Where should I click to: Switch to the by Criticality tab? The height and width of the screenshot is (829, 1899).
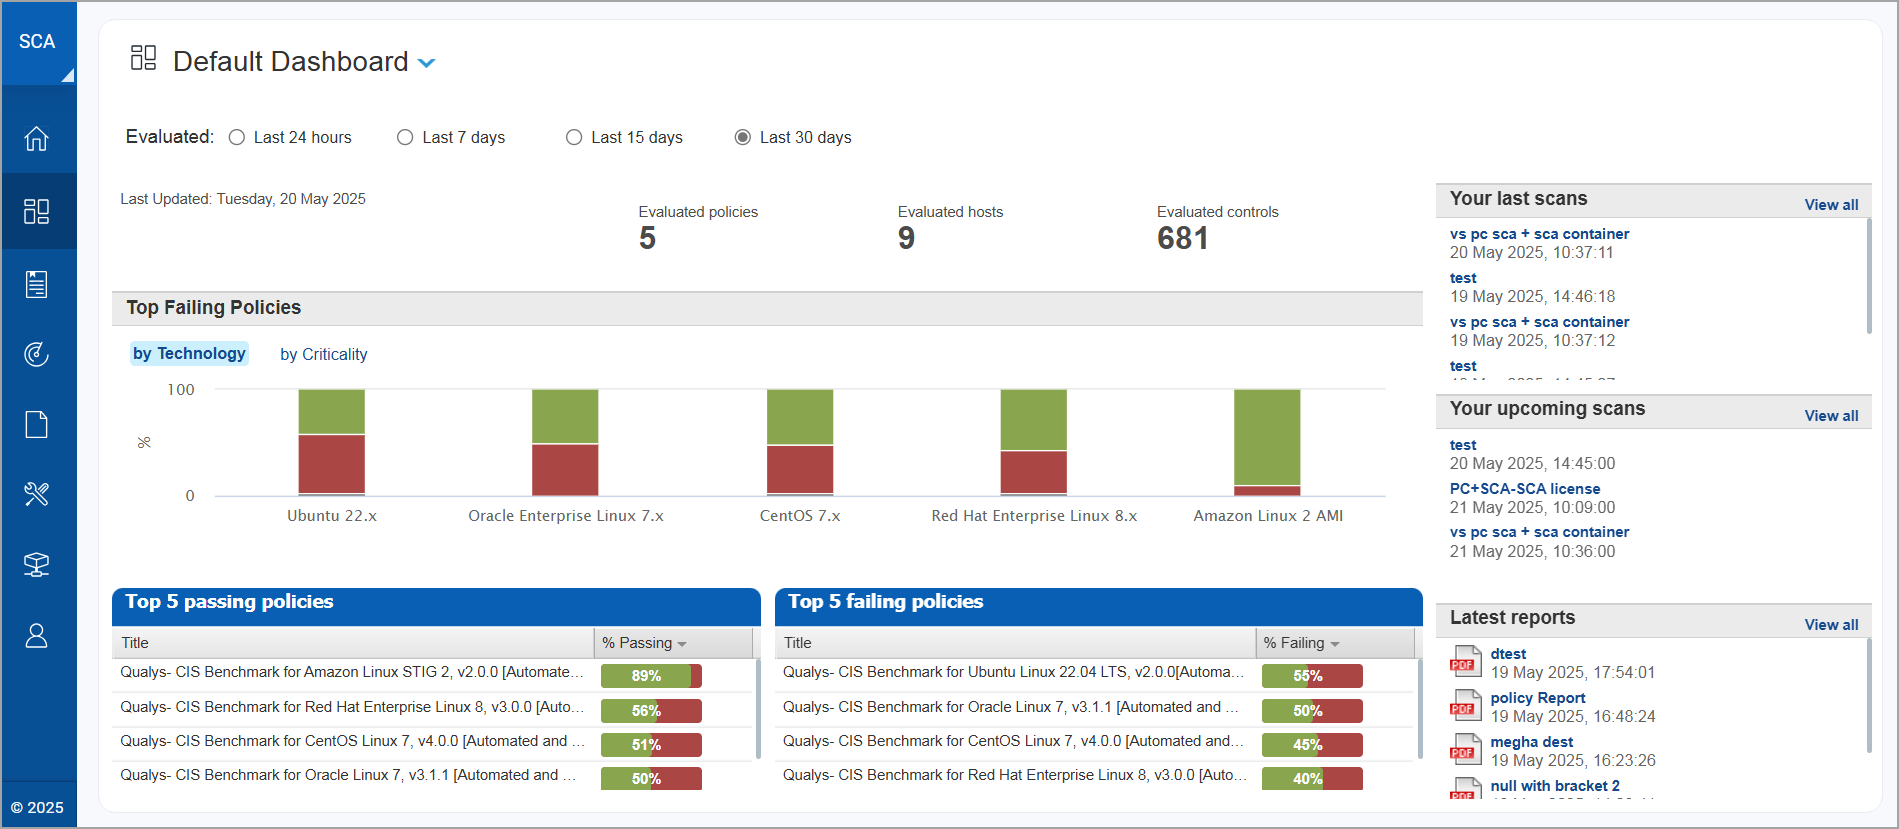pyautogui.click(x=324, y=355)
